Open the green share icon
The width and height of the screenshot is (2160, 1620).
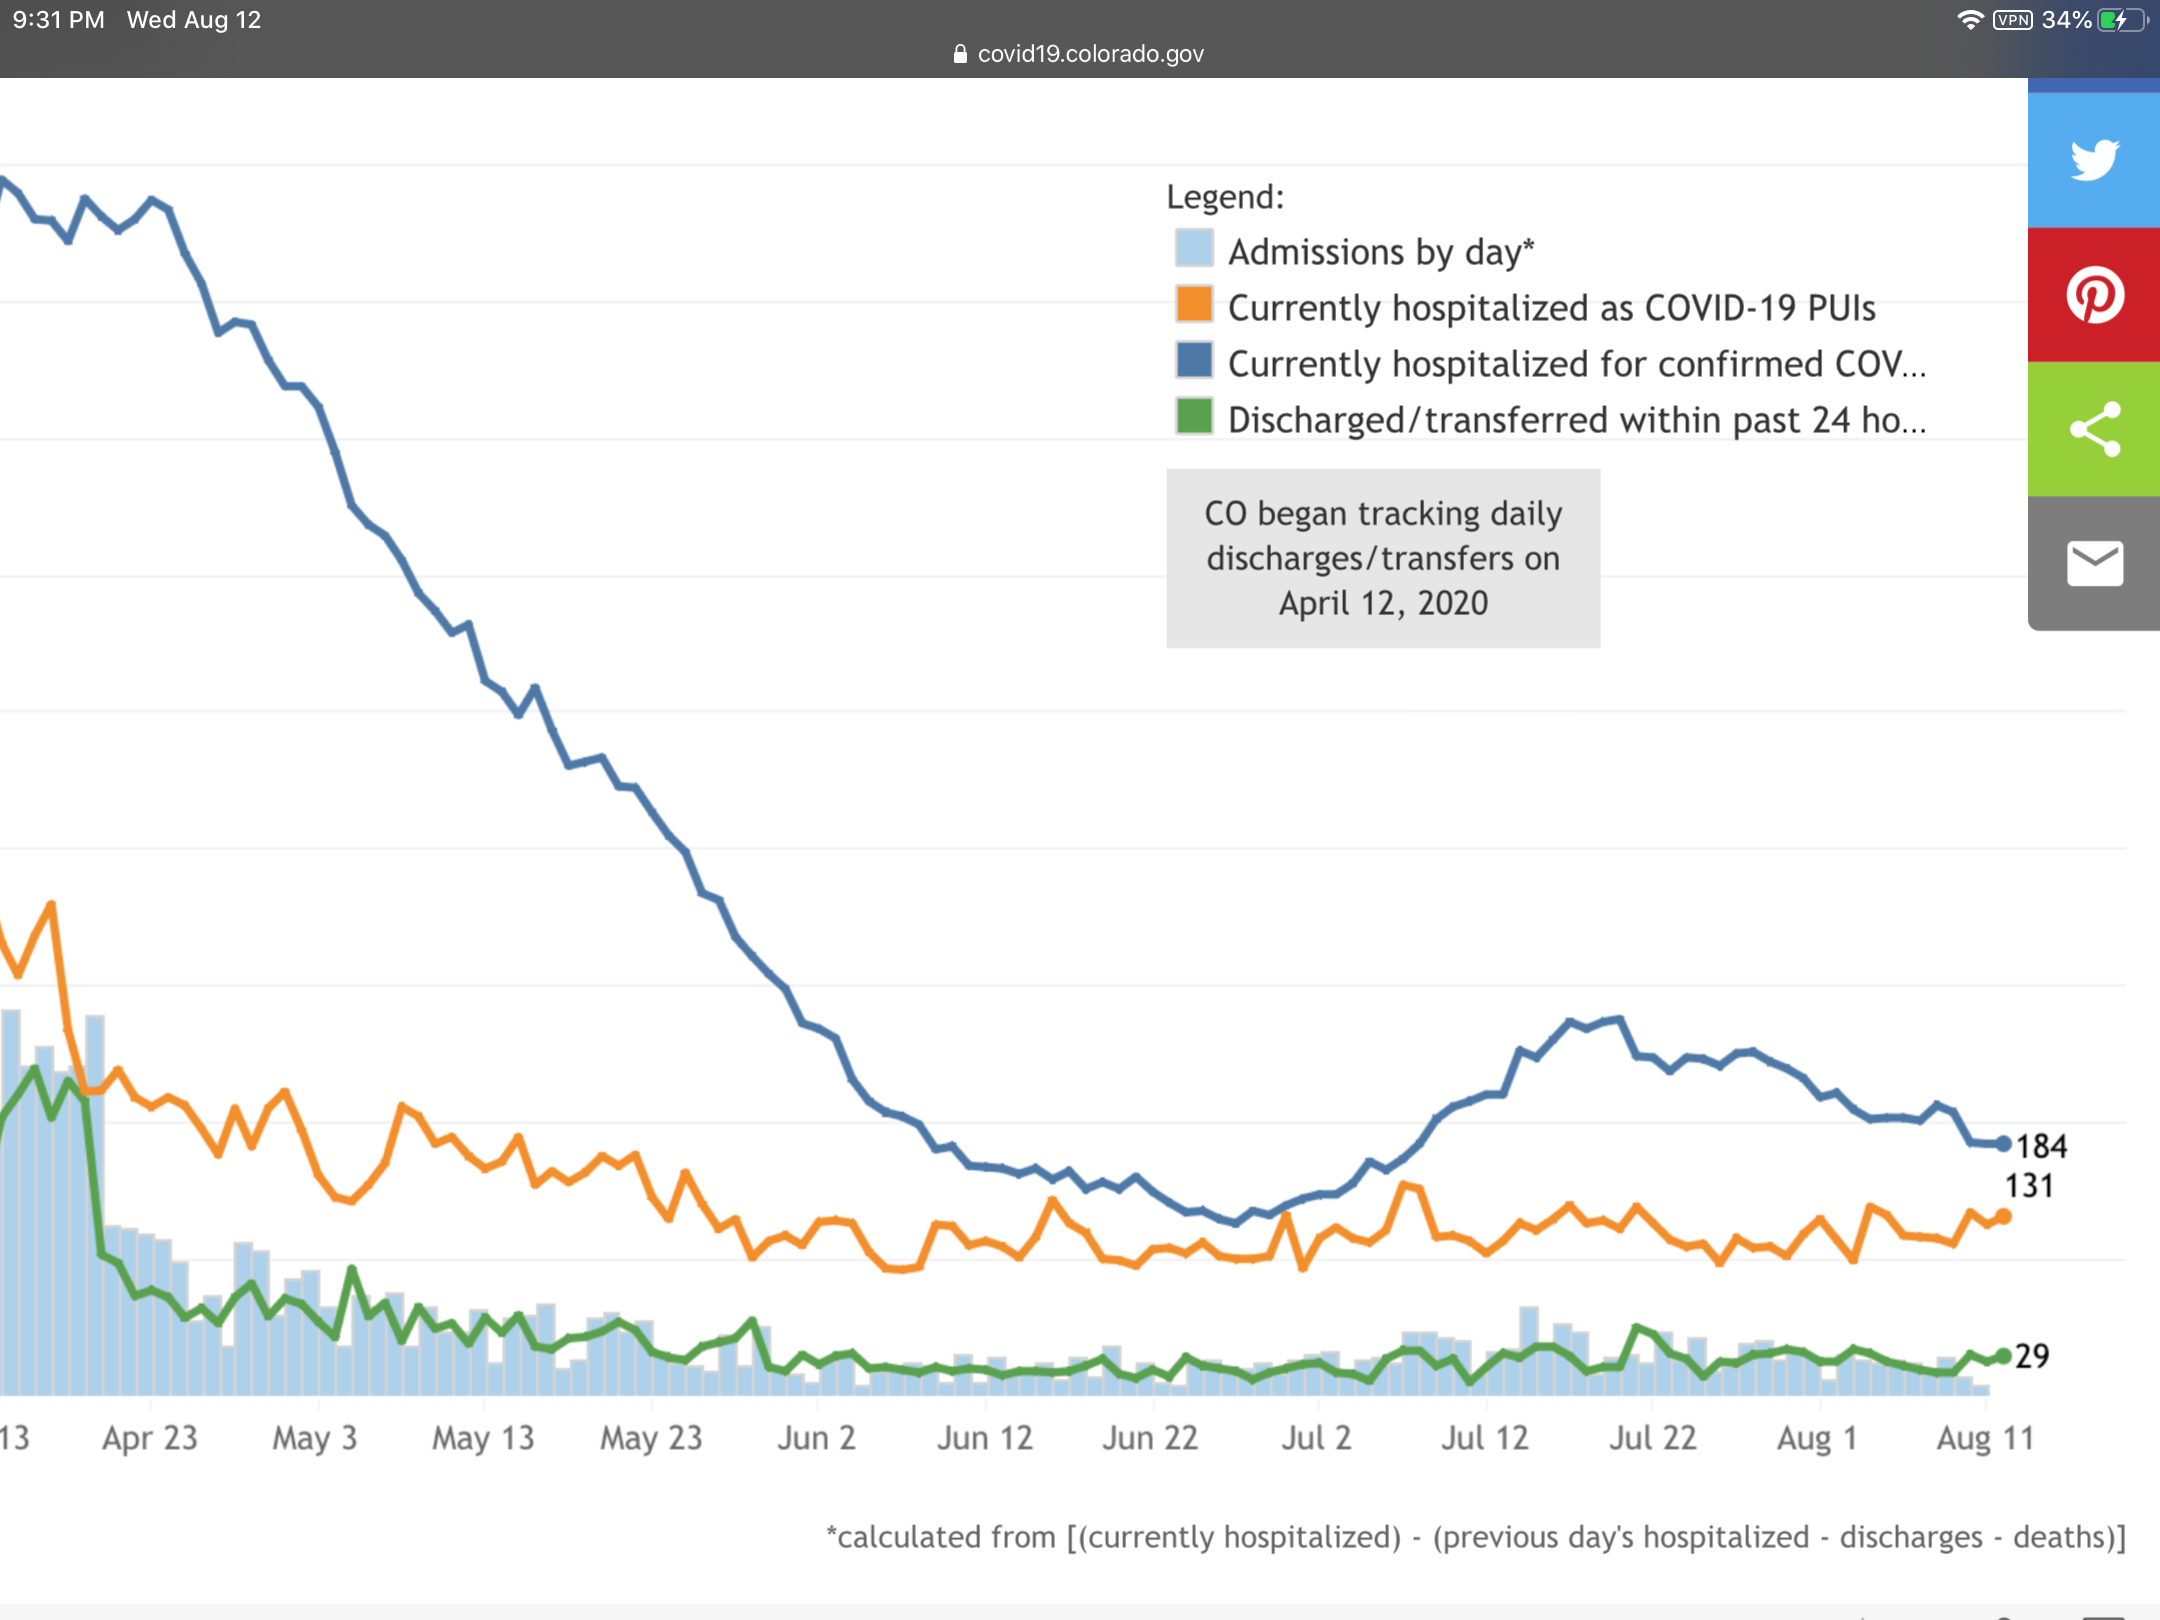click(2094, 429)
